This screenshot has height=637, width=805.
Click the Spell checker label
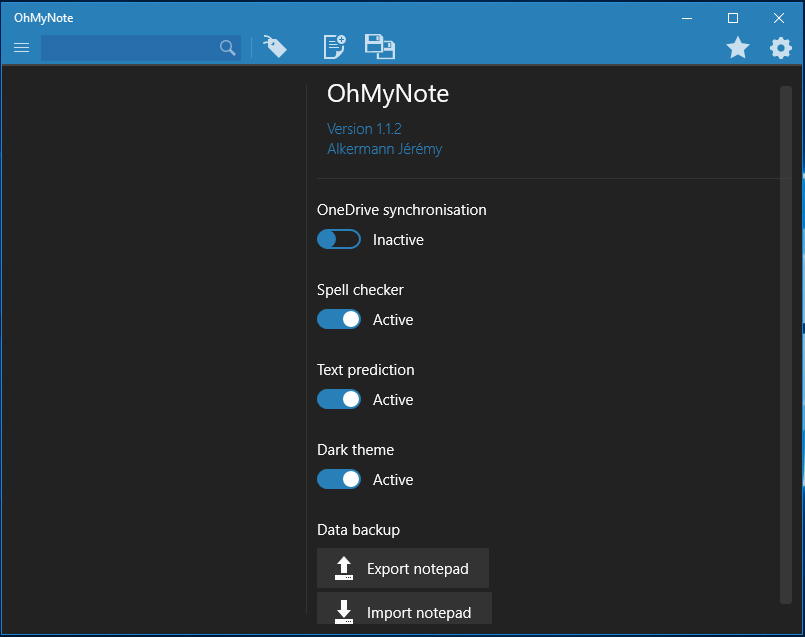pos(360,290)
